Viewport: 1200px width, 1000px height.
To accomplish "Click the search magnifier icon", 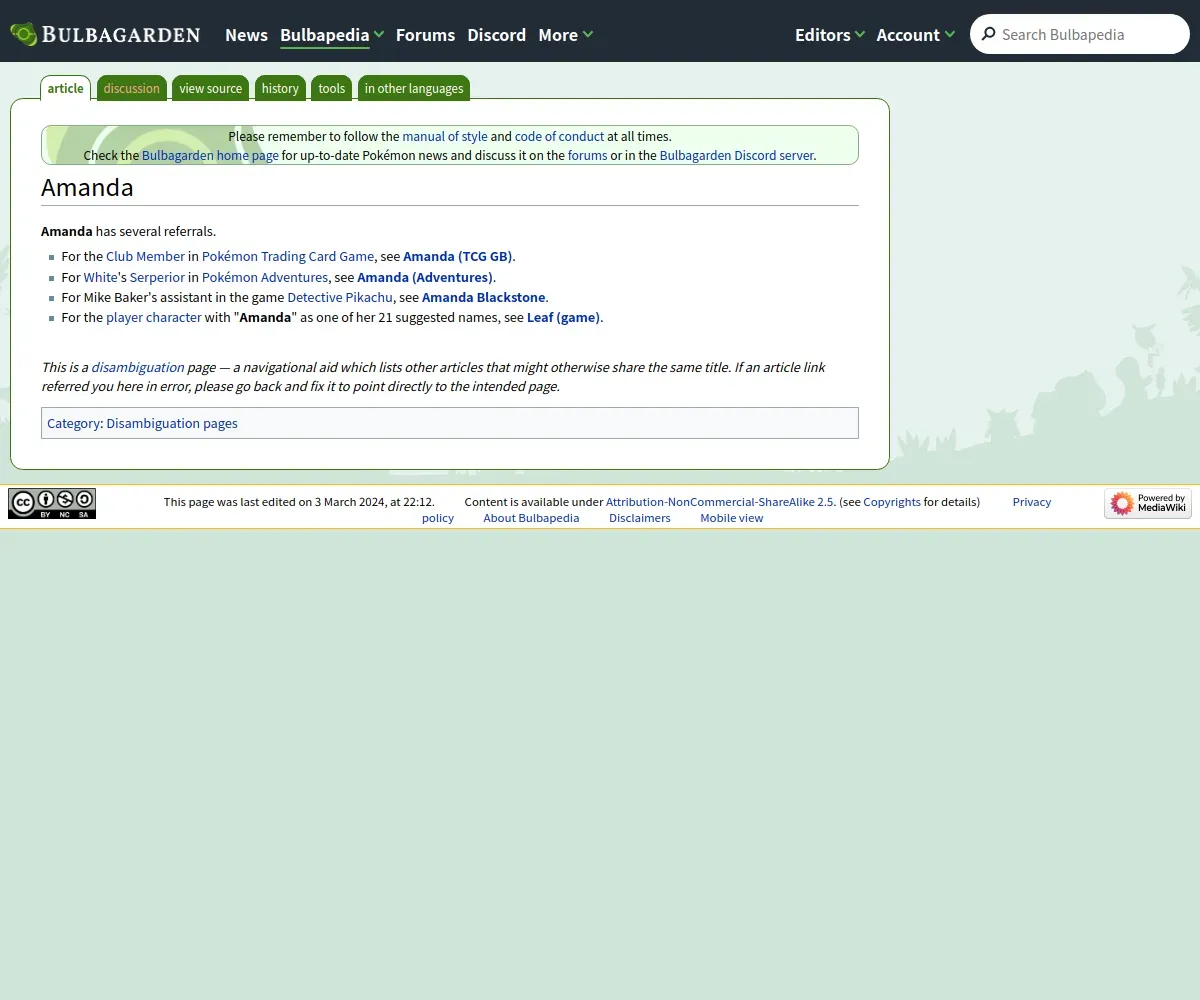I will (x=989, y=34).
